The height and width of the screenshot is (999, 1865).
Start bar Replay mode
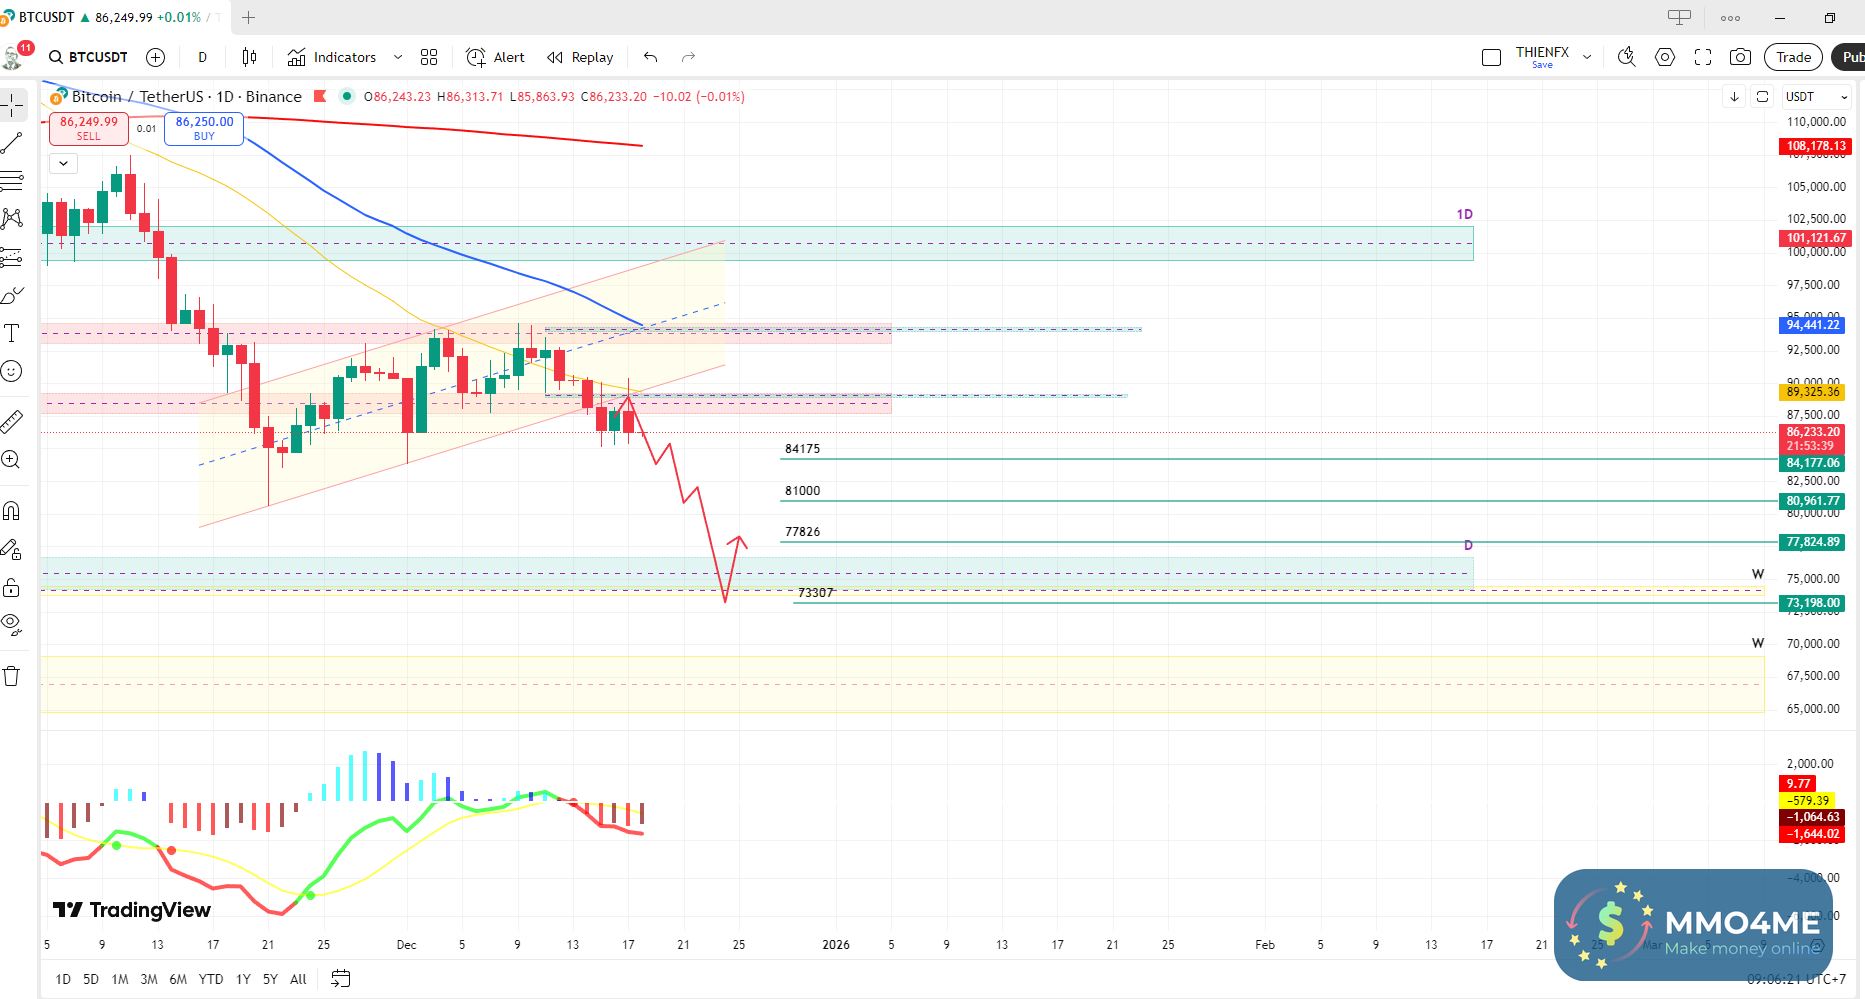point(580,57)
